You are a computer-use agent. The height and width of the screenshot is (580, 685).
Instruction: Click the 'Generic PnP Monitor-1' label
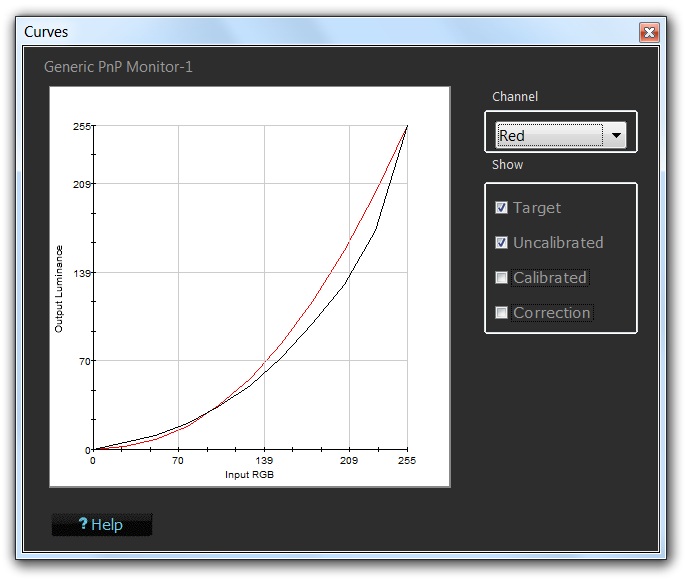point(118,67)
